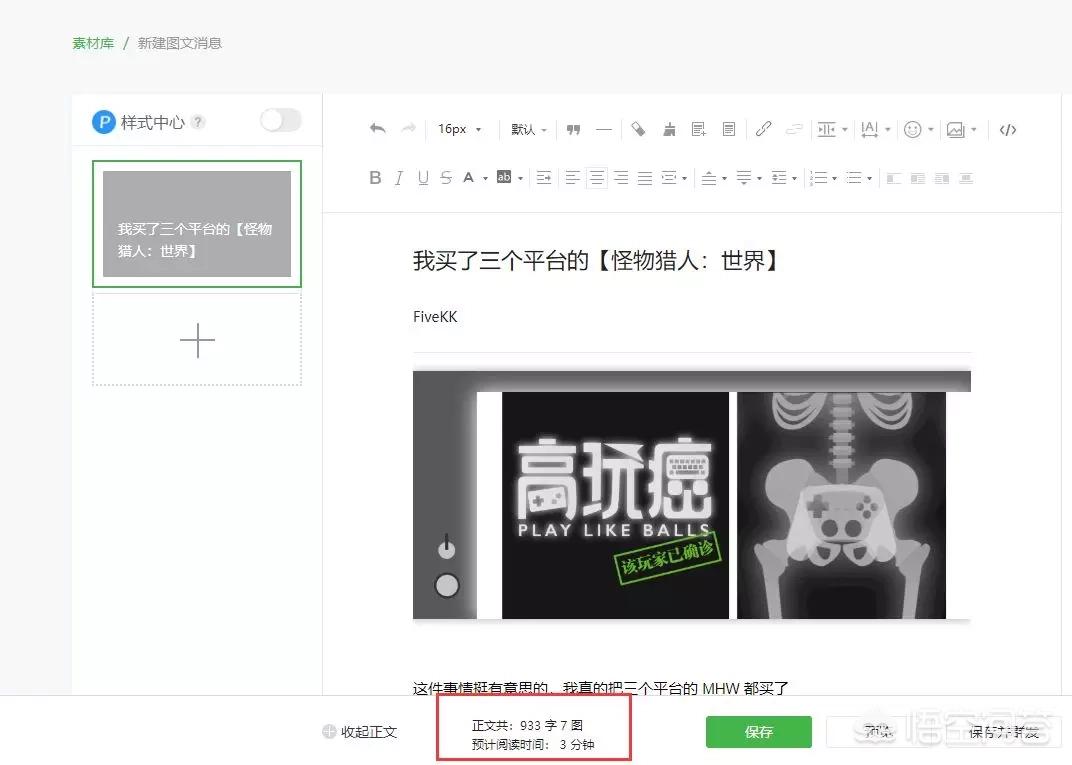Click the help question mark beside 样式中心

198,122
